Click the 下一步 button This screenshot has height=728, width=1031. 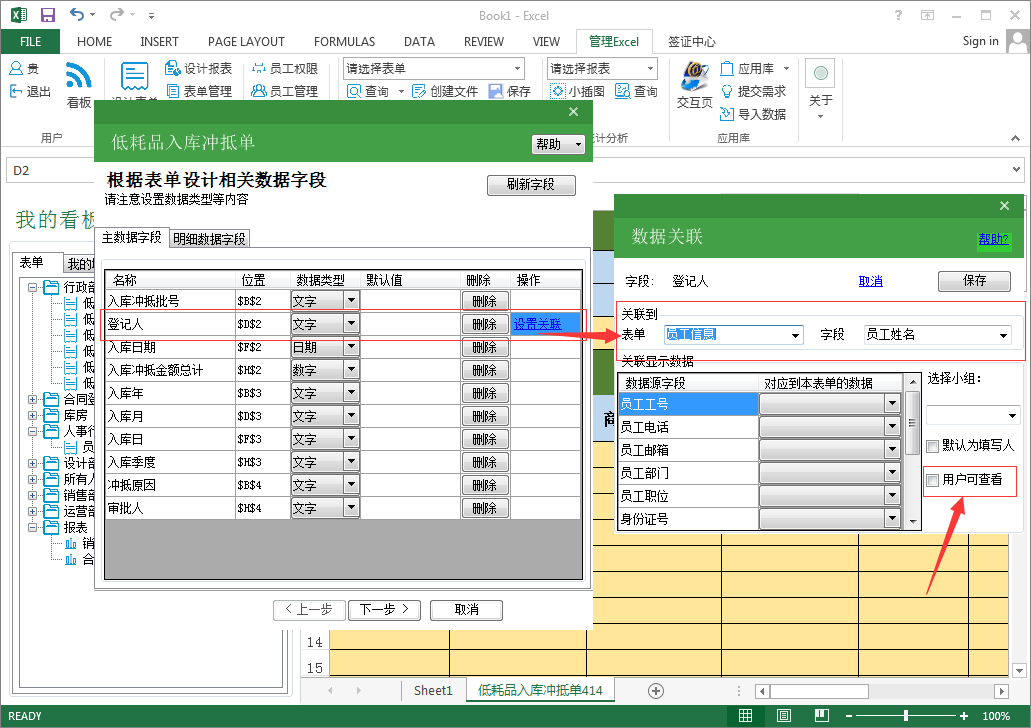[x=384, y=610]
